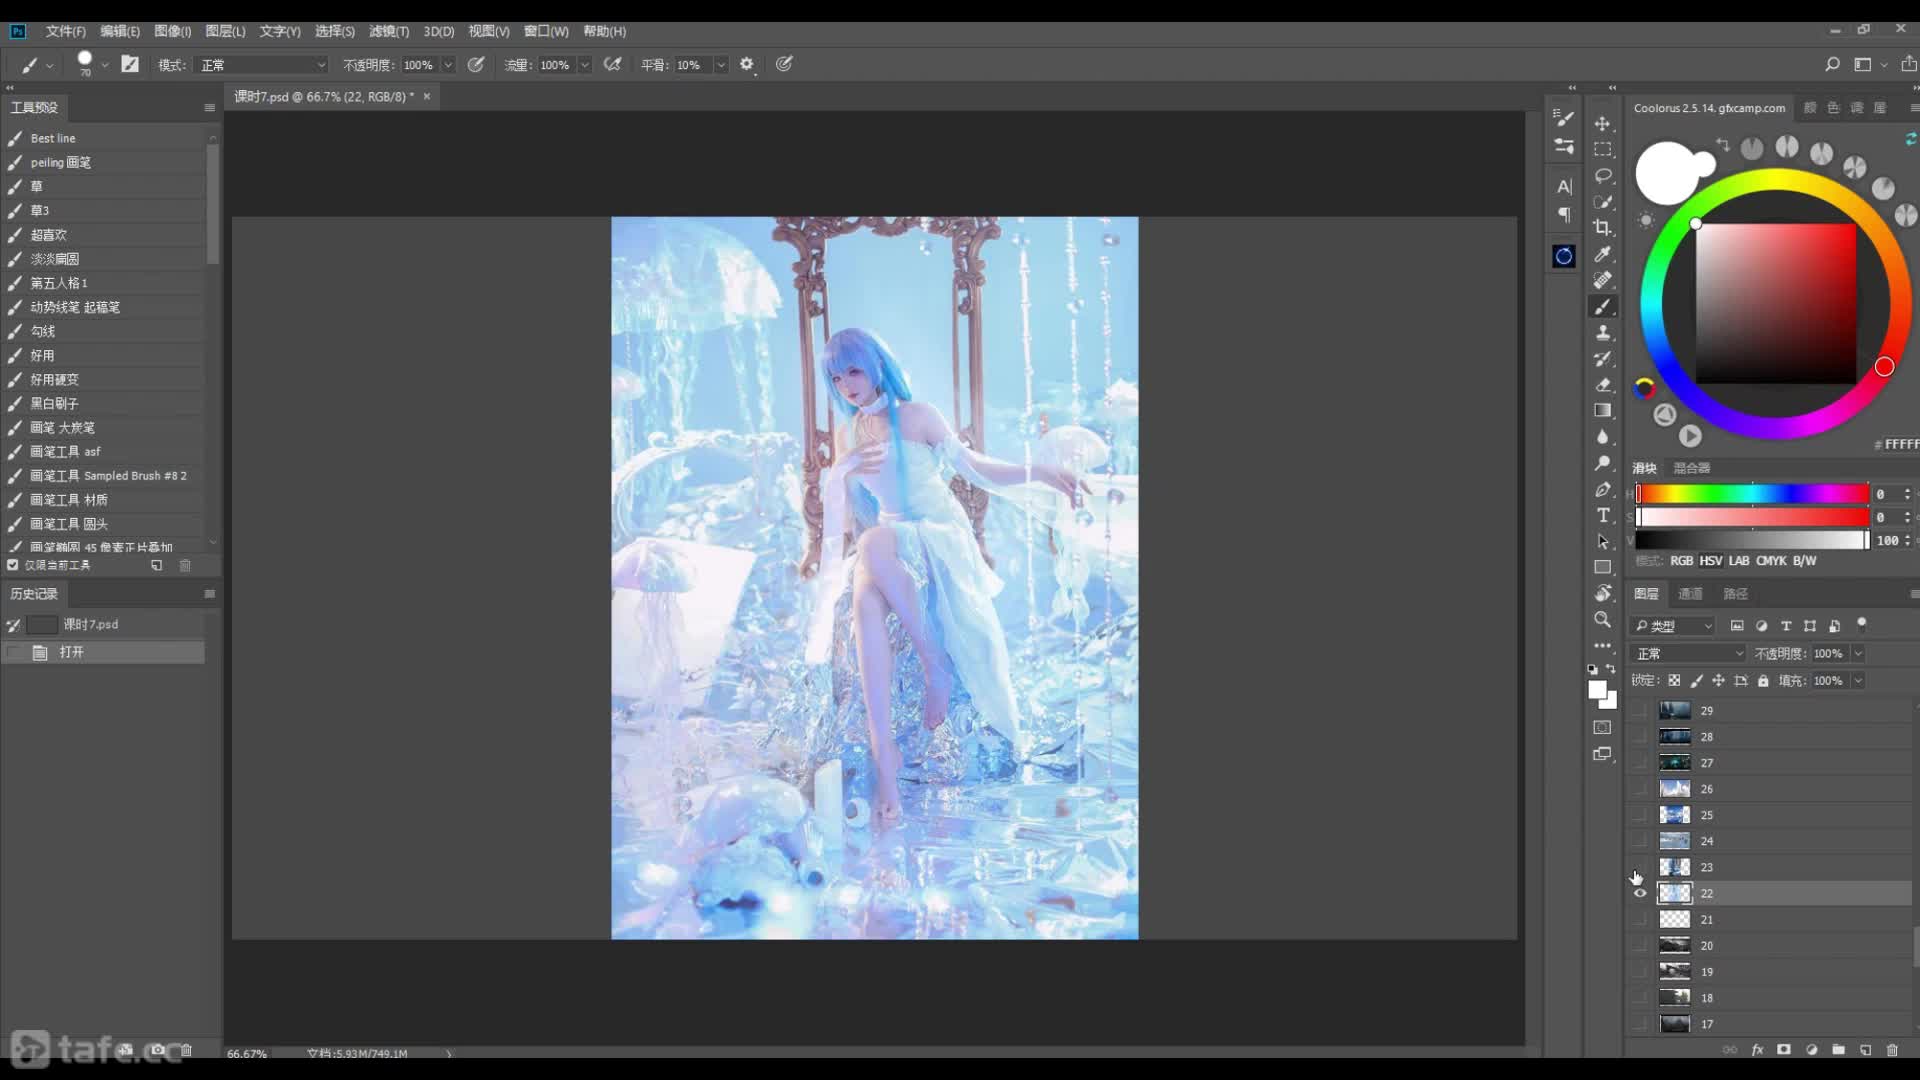Select the layer 25 thumbnail
Screen dimensions: 1920x1080
[x=1675, y=815]
